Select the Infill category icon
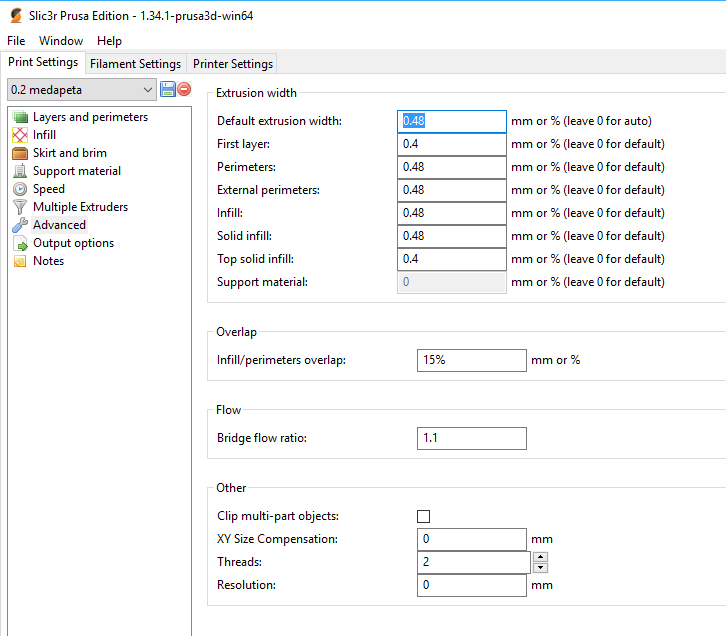 coord(20,135)
